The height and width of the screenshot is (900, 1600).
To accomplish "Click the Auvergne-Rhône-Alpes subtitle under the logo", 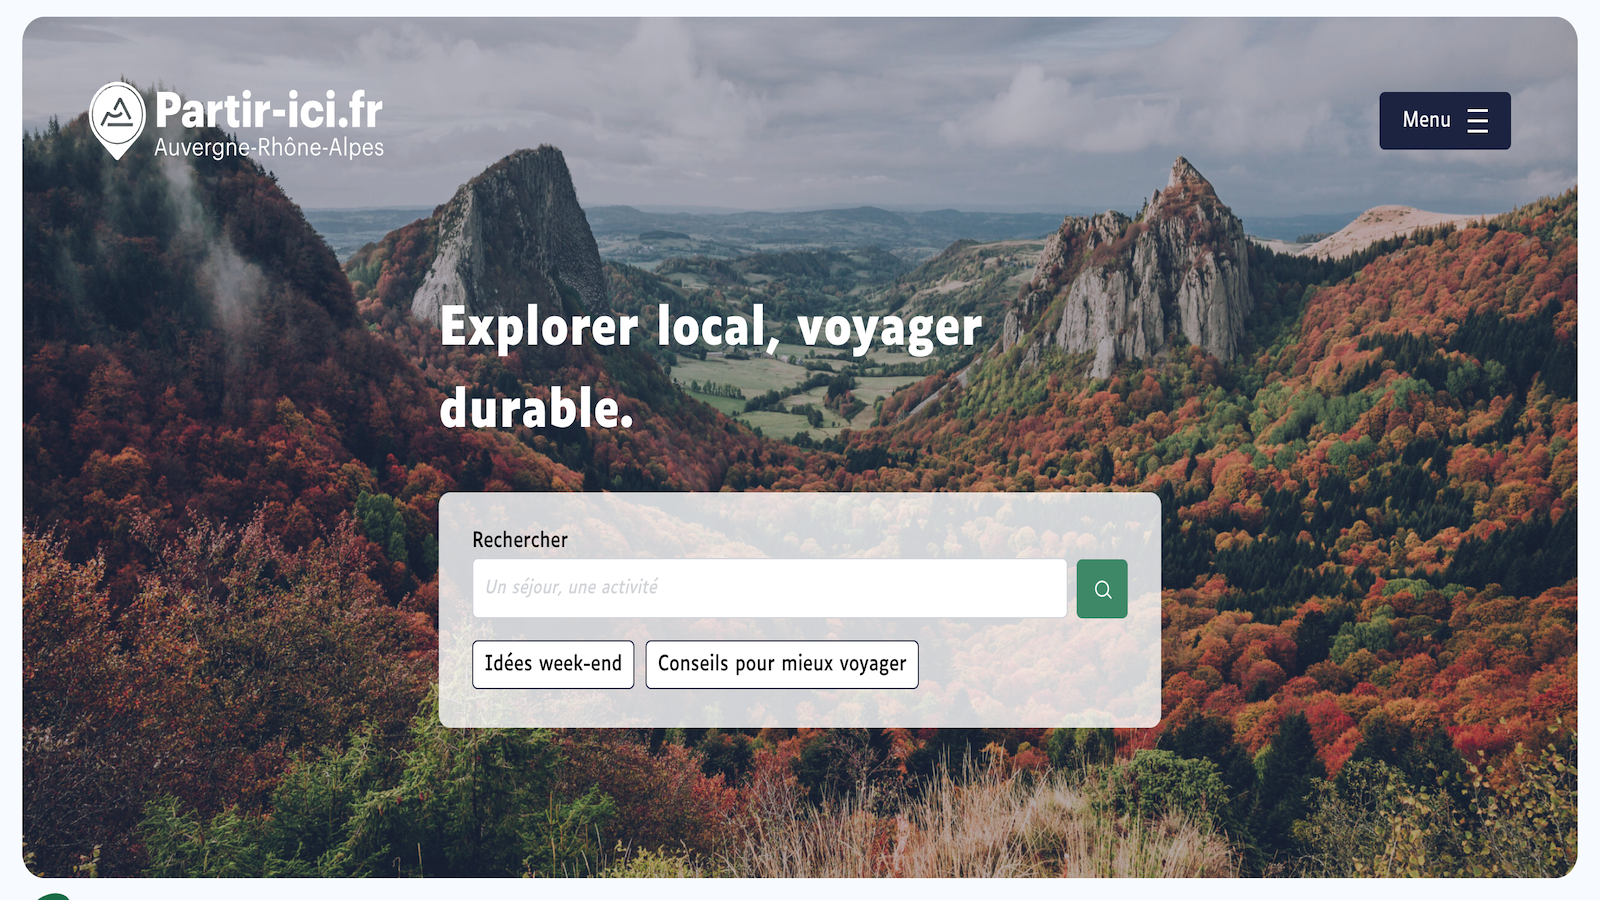I will (269, 148).
